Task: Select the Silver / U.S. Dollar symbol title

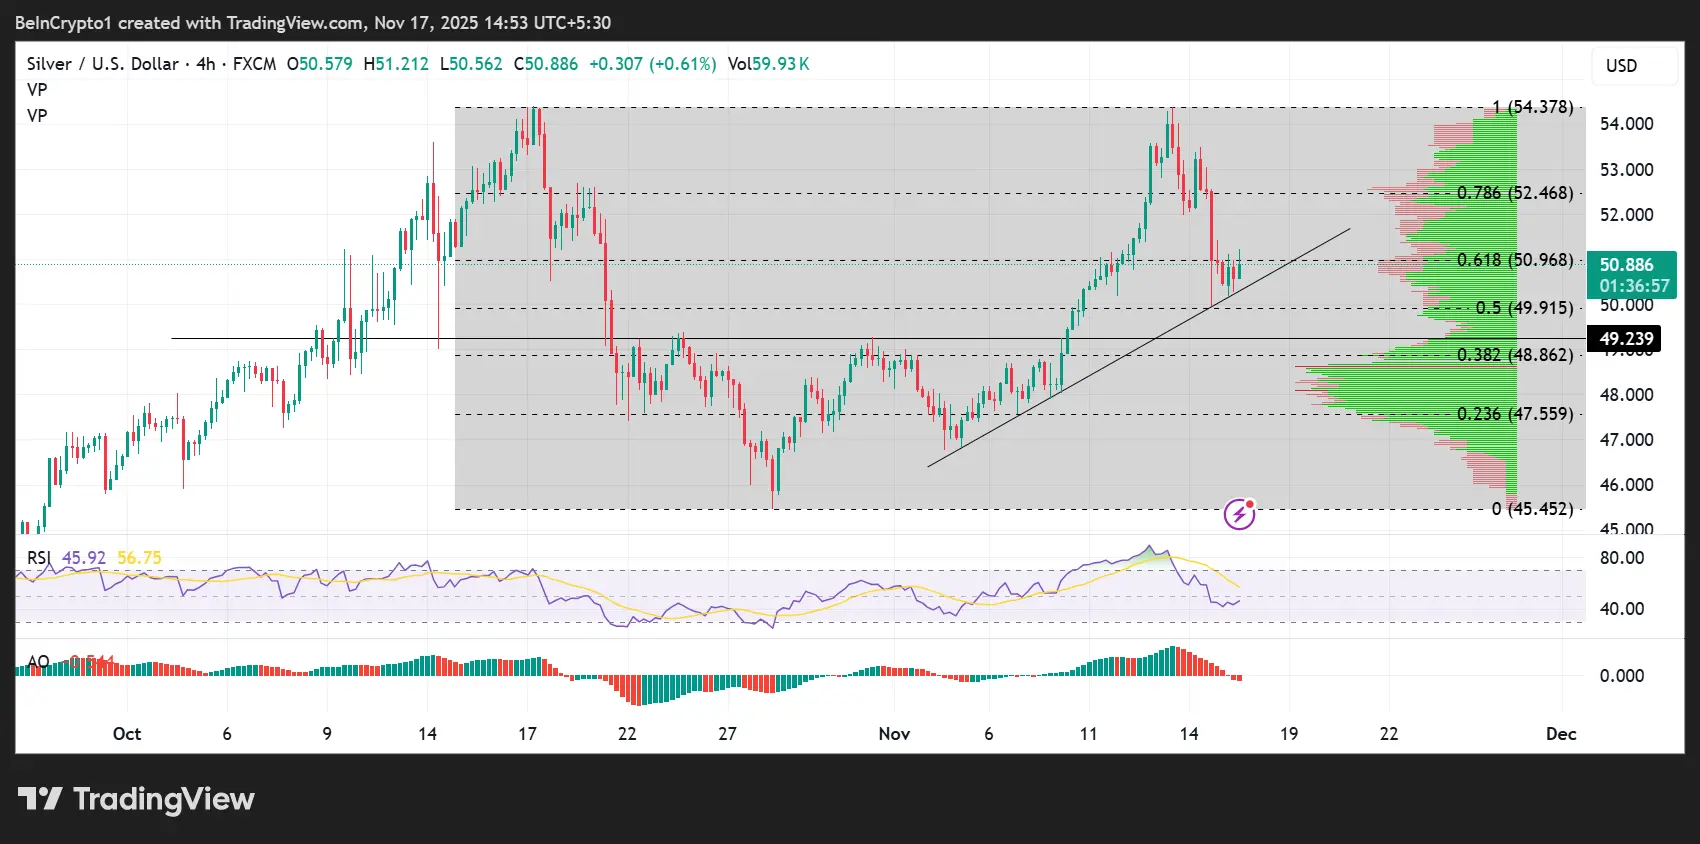Action: click(102, 64)
